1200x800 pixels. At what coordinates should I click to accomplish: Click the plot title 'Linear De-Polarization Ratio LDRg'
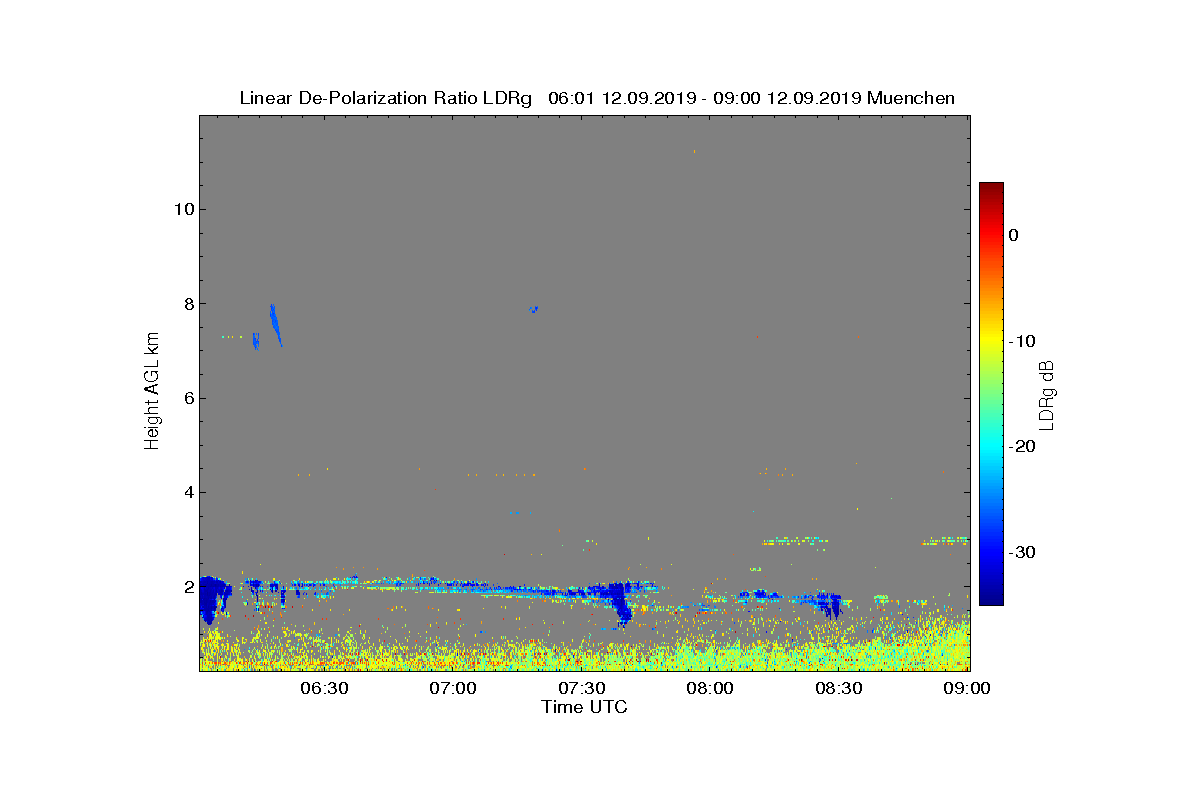387,98
